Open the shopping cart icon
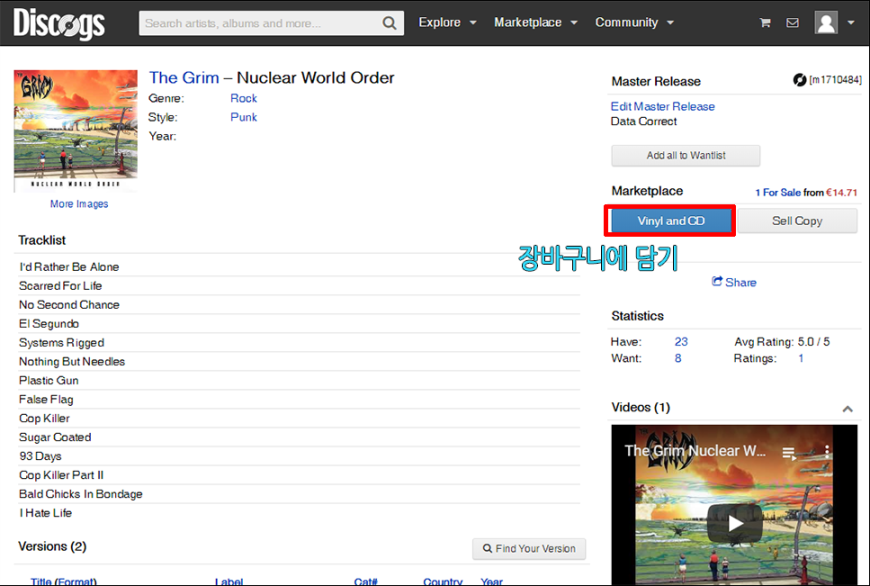Screen dimensions: 870x586 coord(765,23)
